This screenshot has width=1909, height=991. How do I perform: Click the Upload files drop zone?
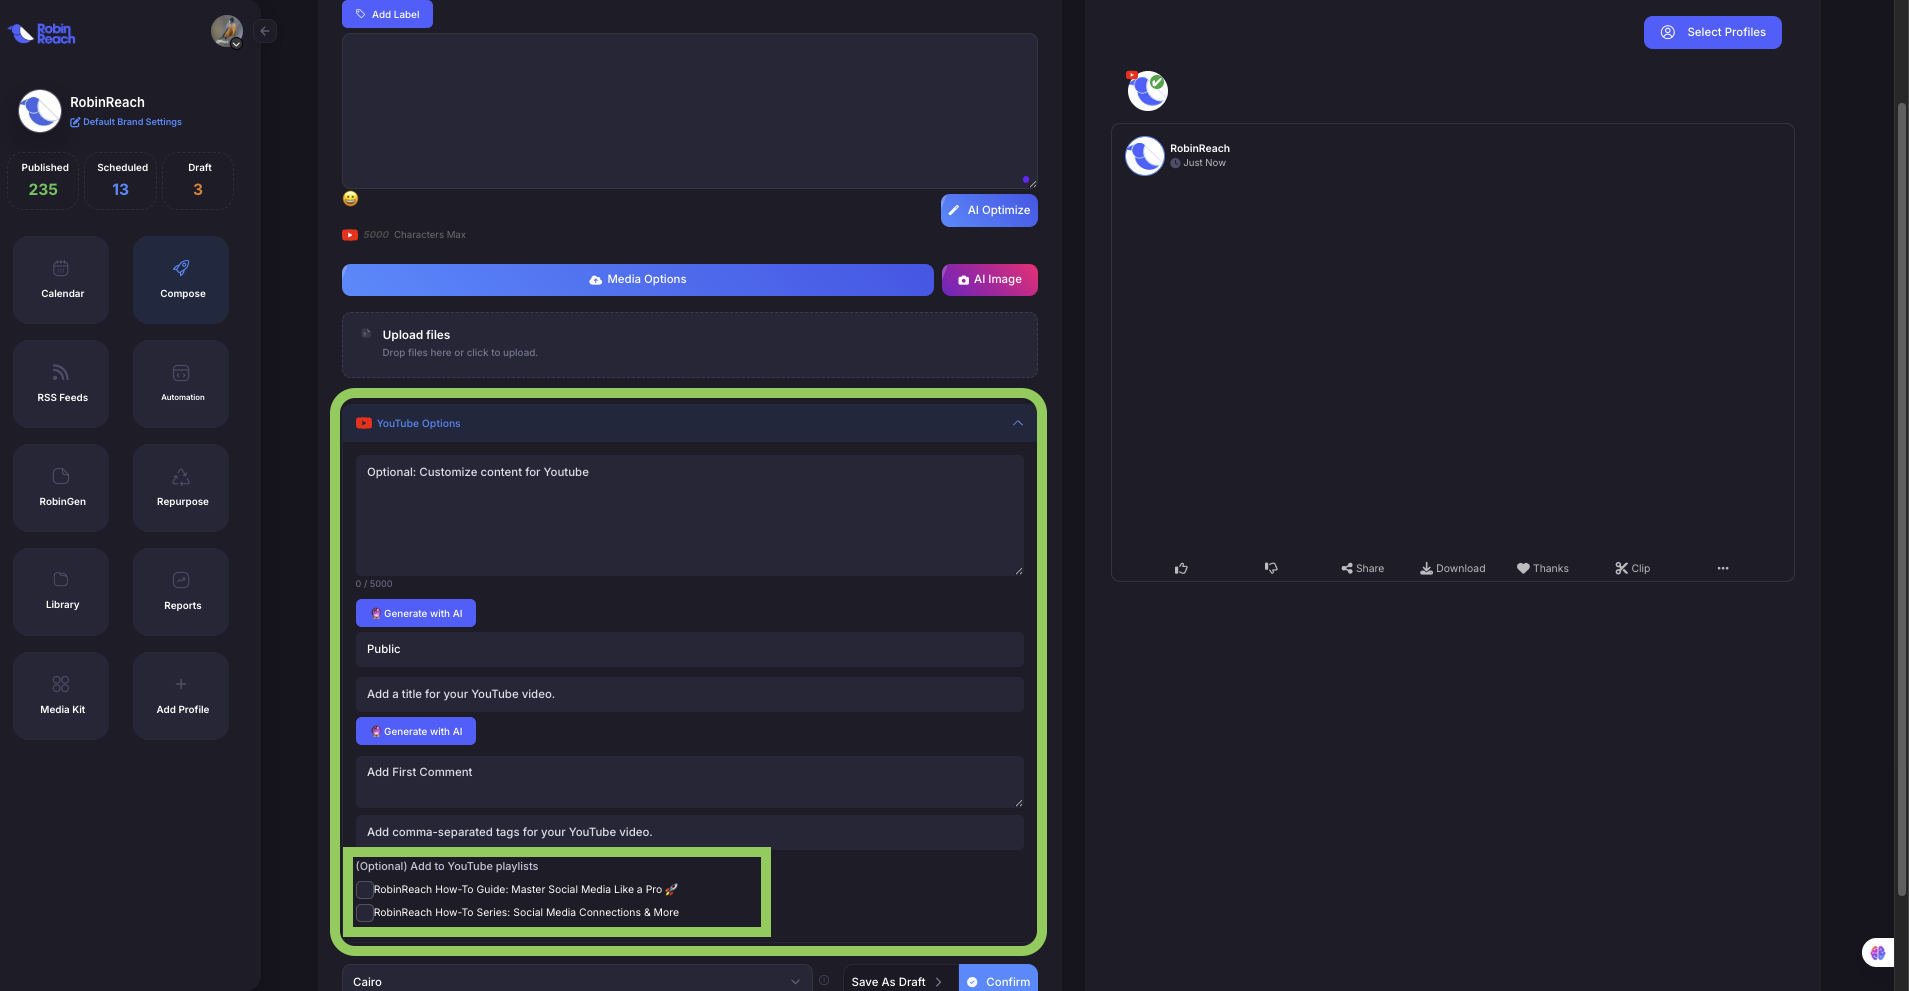pyautogui.click(x=689, y=345)
